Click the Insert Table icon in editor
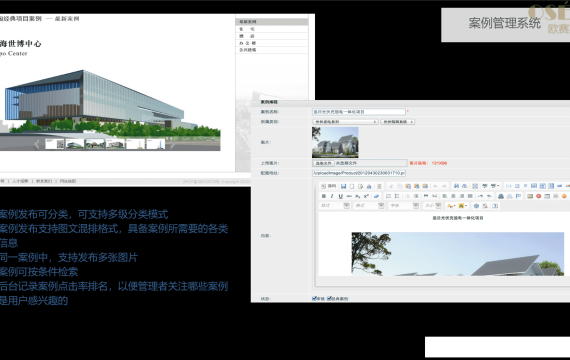This screenshot has height=360, width=570. 547,196
